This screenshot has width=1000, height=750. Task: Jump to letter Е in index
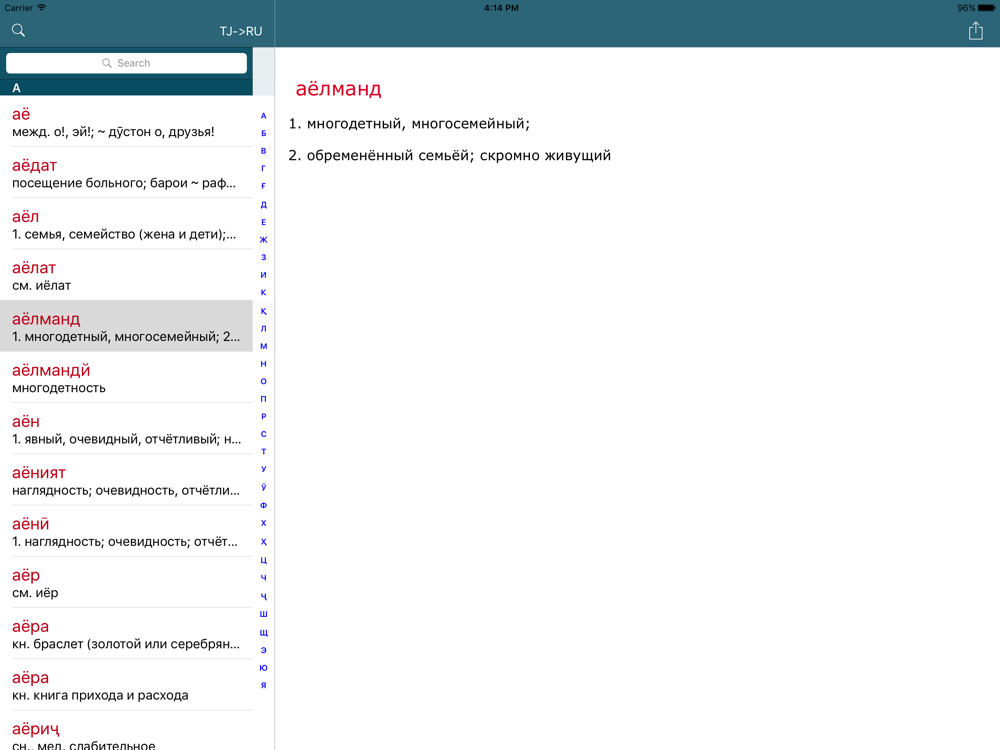click(263, 222)
